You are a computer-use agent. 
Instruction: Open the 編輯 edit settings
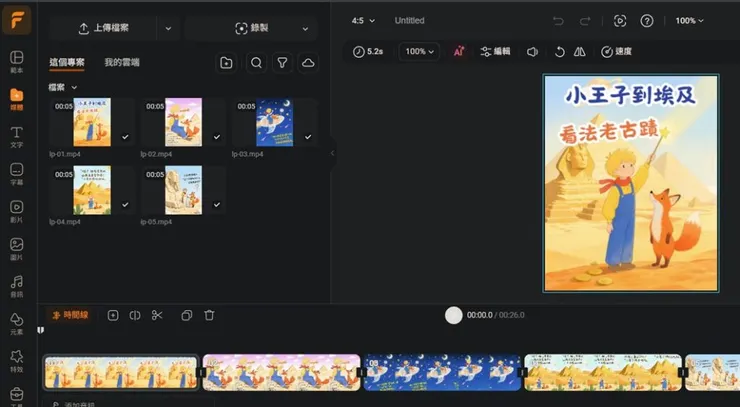(495, 51)
